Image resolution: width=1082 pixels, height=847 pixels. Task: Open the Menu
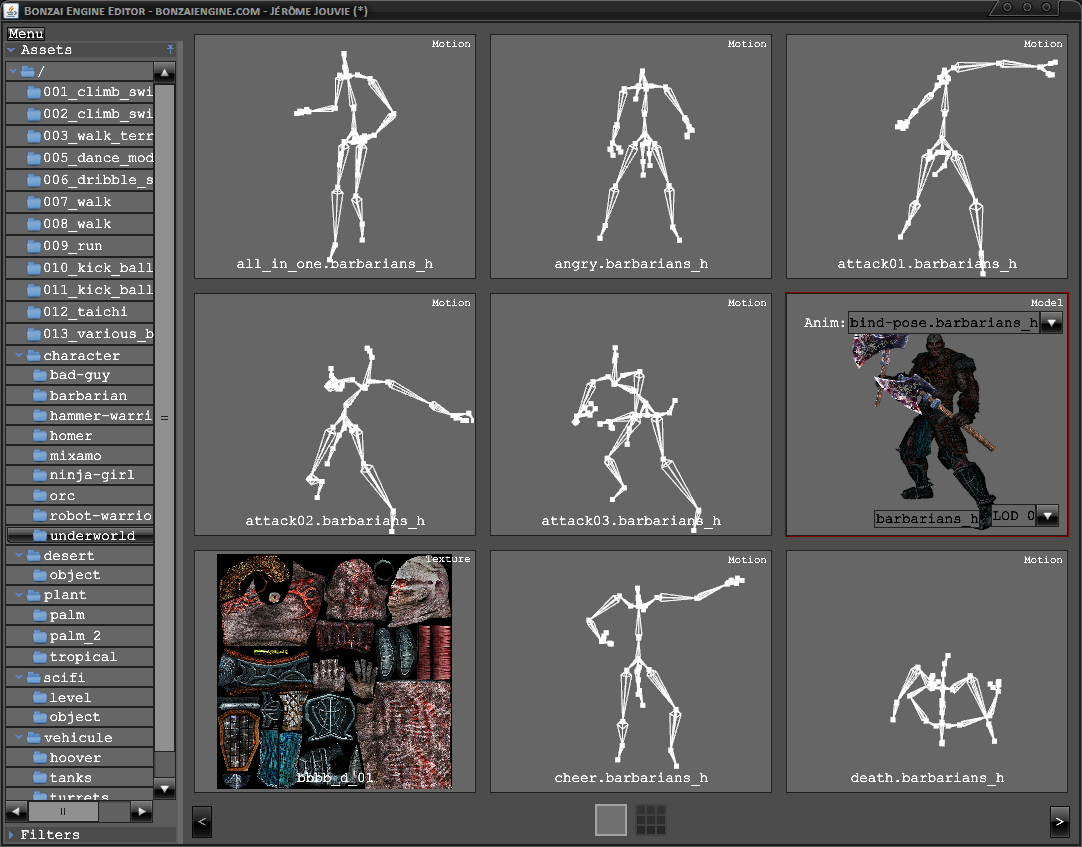click(25, 34)
